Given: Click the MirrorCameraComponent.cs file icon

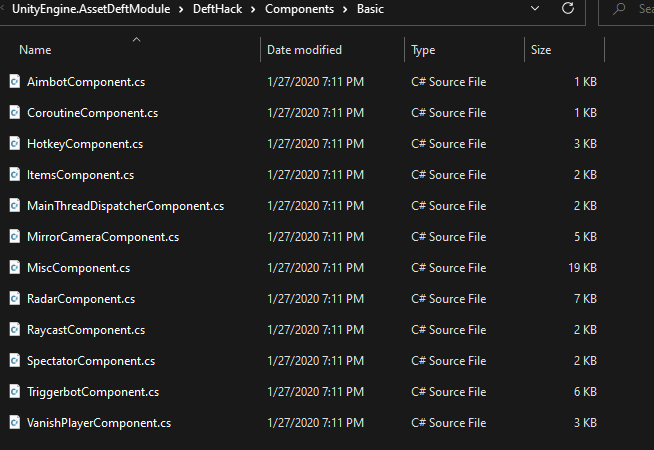Looking at the screenshot, I should pyautogui.click(x=15, y=236).
